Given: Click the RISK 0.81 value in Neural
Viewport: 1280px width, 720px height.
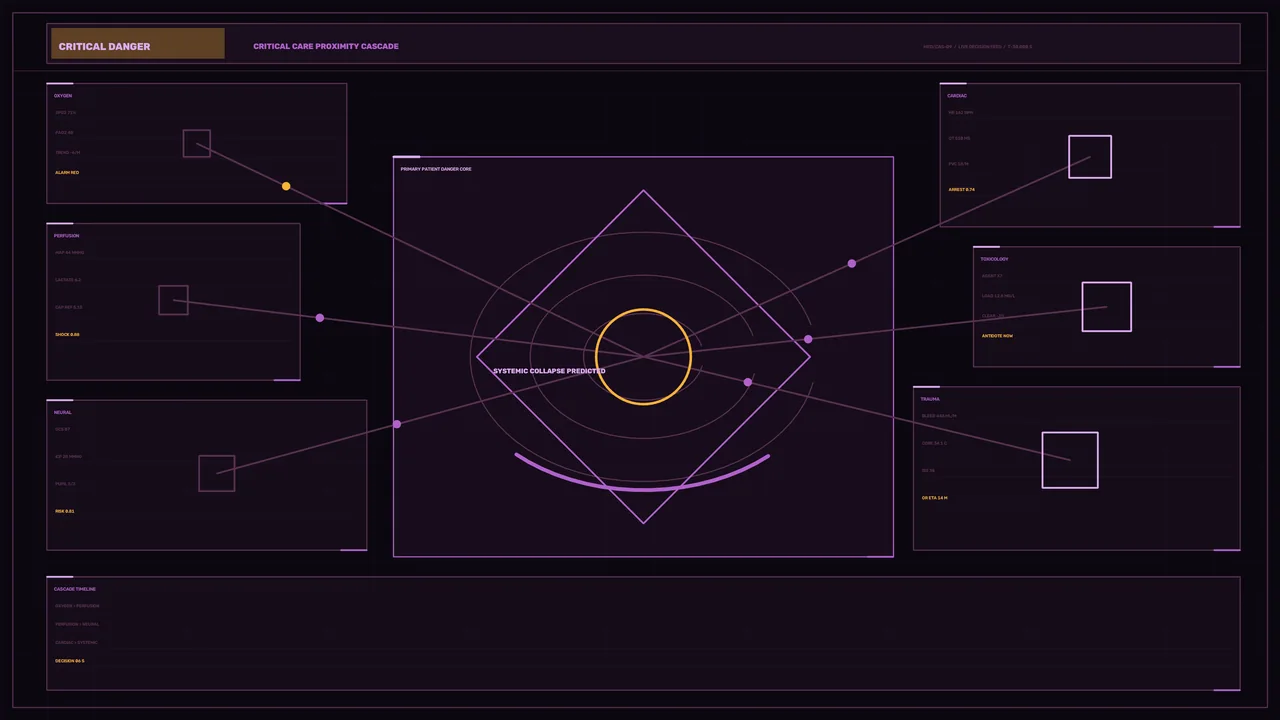Looking at the screenshot, I should pyautogui.click(x=65, y=512).
